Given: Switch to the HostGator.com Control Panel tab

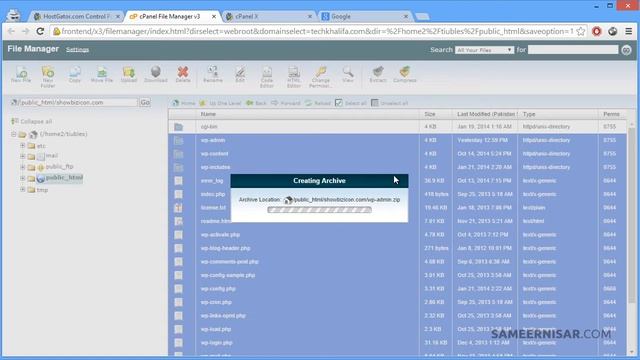Looking at the screenshot, I should [76, 16].
